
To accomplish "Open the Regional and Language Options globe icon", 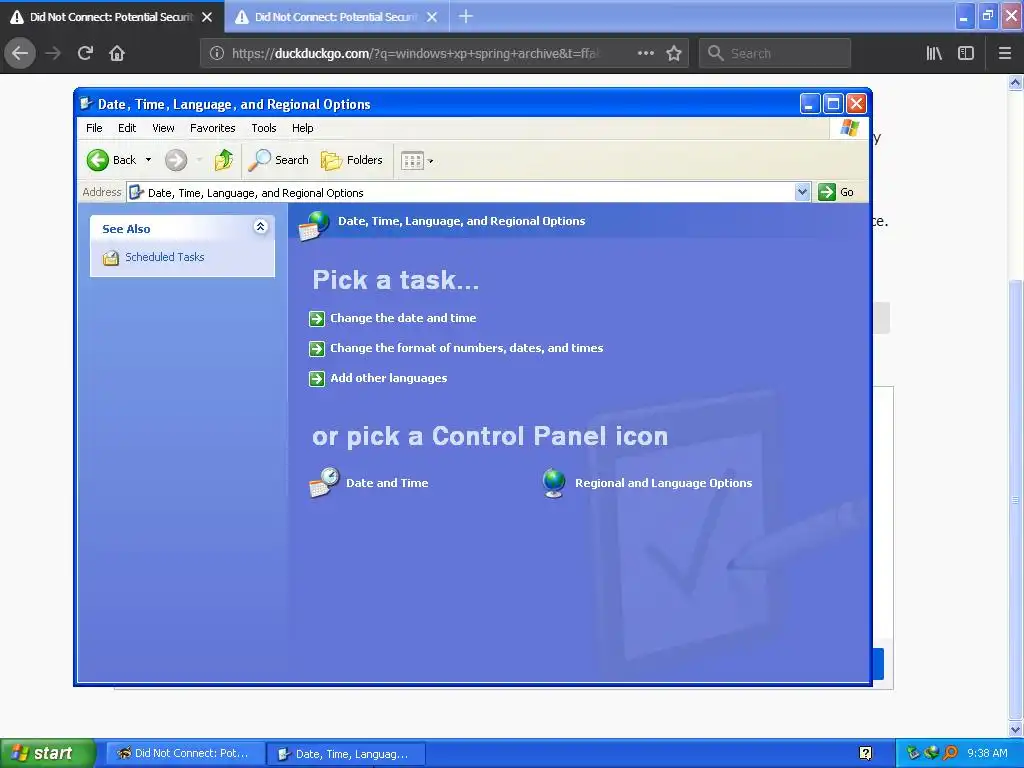I will click(x=554, y=483).
